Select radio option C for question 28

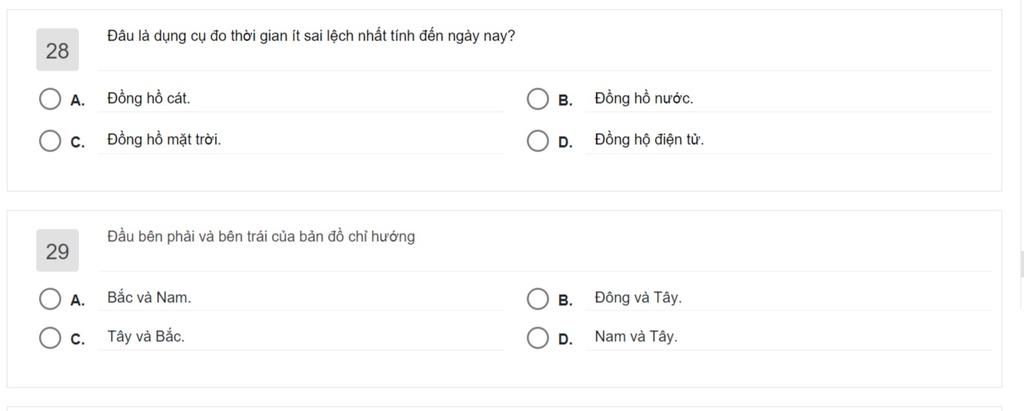(50, 140)
